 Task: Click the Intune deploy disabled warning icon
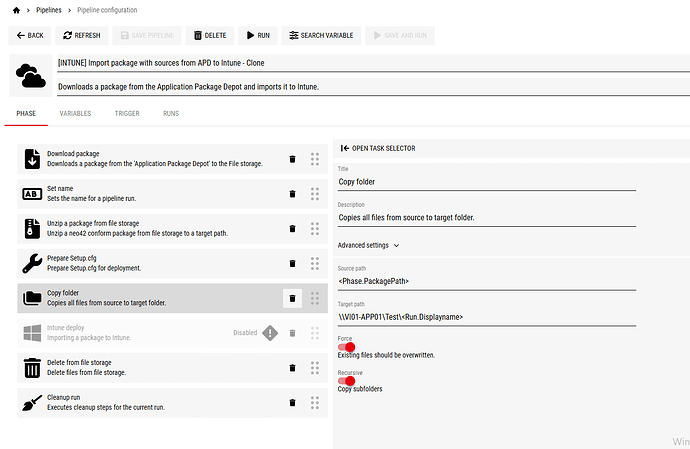tap(270, 333)
